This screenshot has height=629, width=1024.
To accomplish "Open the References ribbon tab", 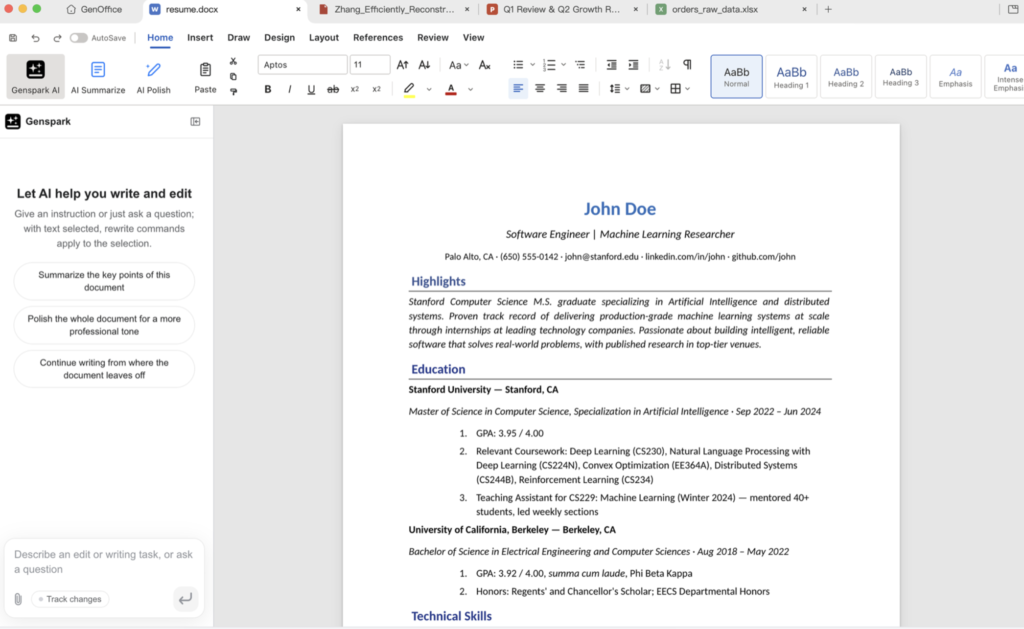I will pos(377,37).
